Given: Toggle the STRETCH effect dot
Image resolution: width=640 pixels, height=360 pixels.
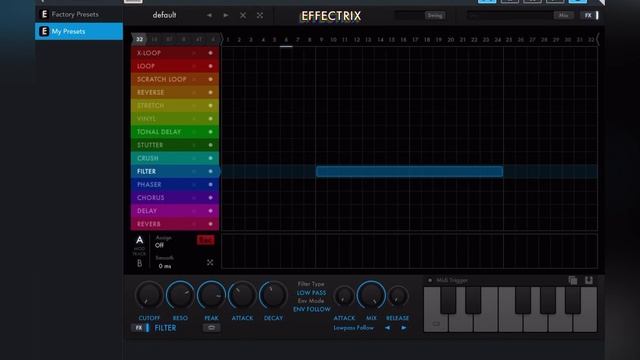Looking at the screenshot, I should coord(211,105).
